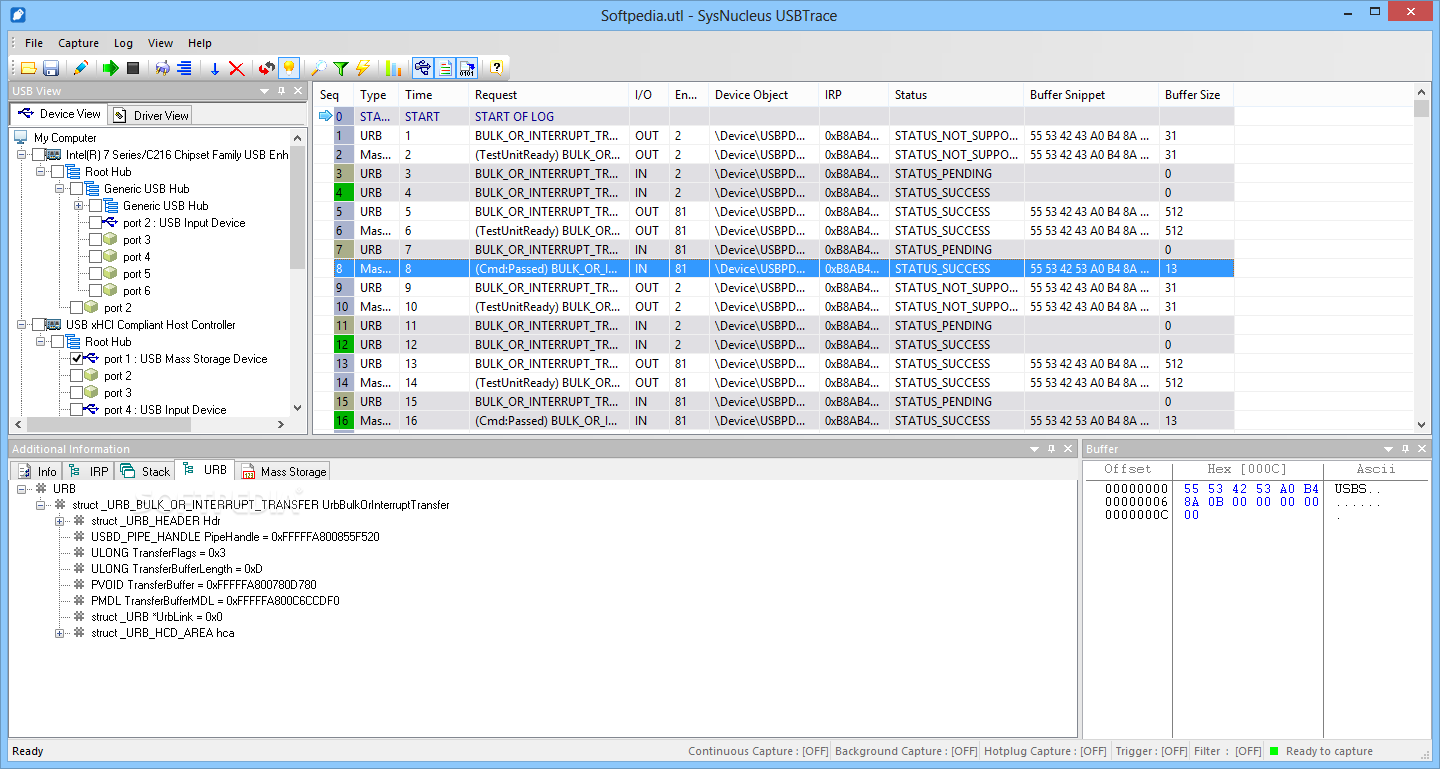Sort by the Request column header
The image size is (1440, 769).
(549, 95)
